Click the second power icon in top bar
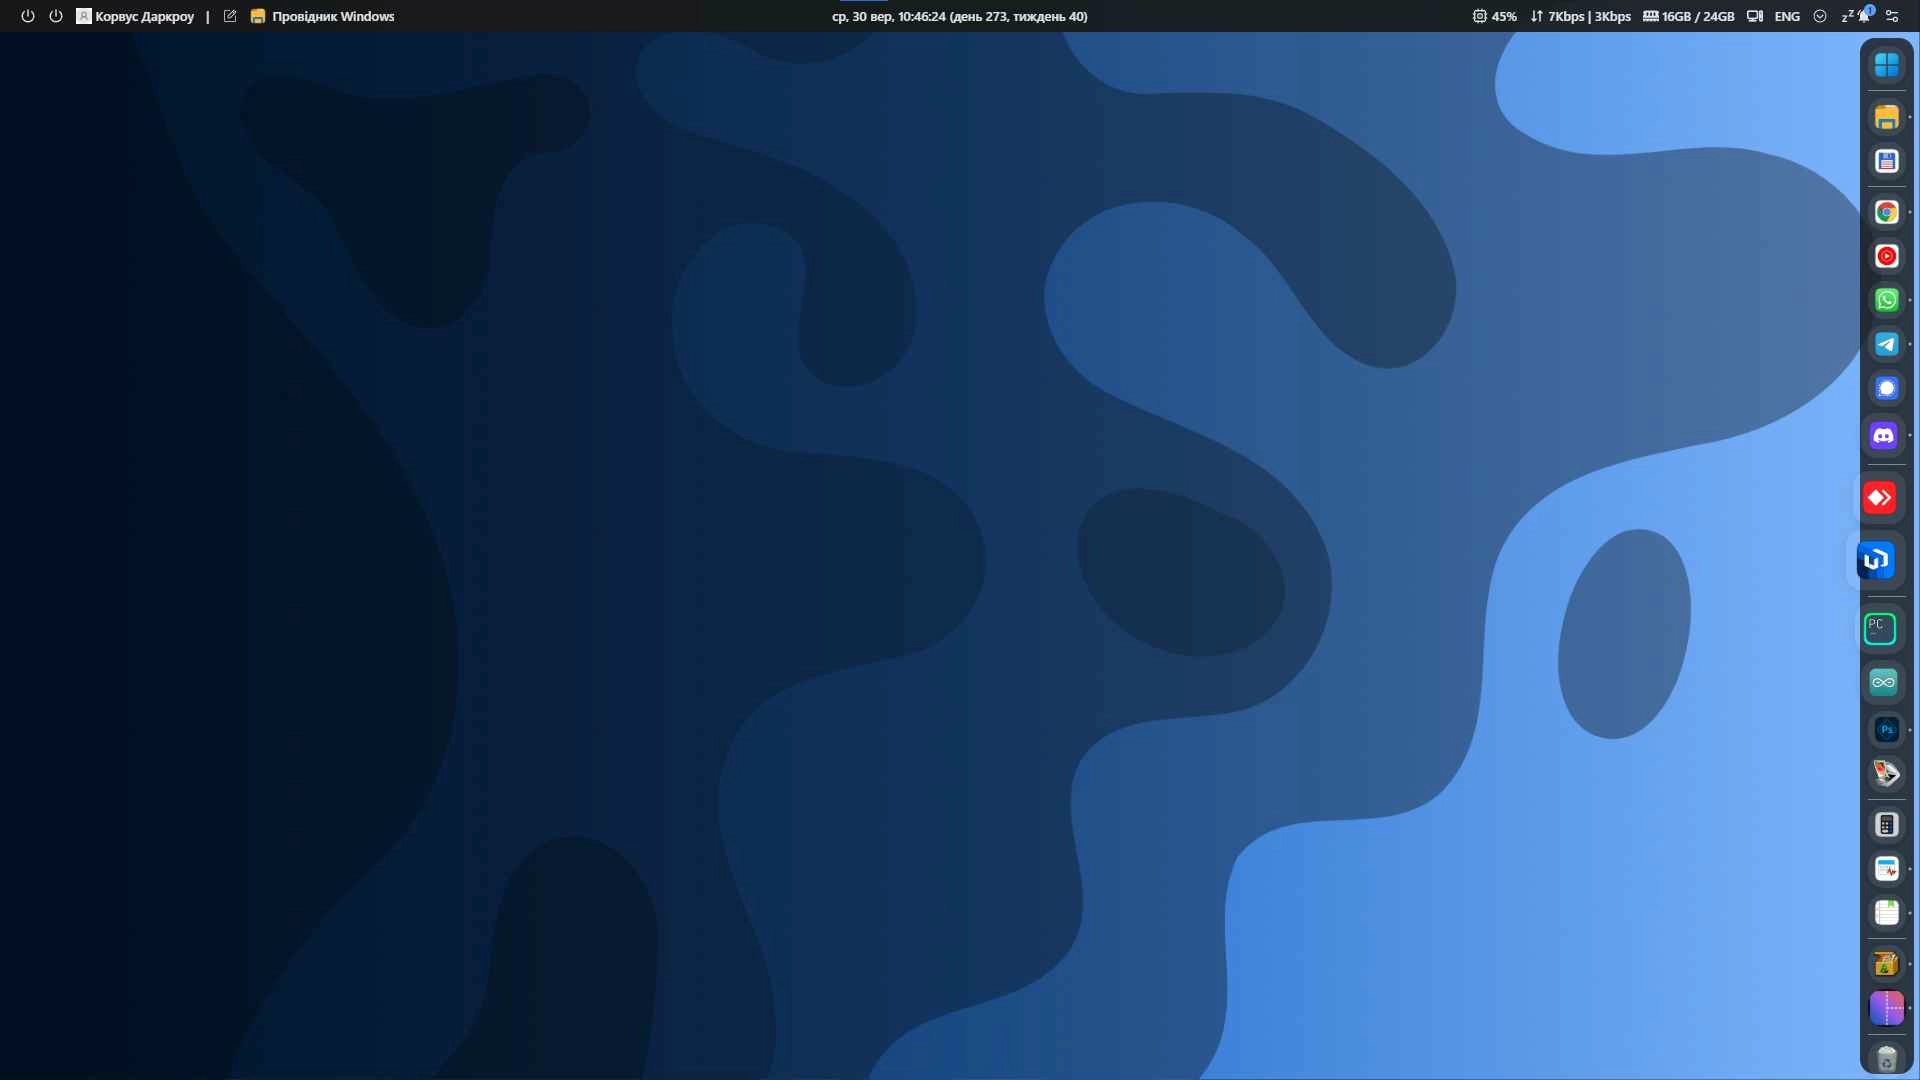This screenshot has width=1920, height=1080. tap(56, 16)
